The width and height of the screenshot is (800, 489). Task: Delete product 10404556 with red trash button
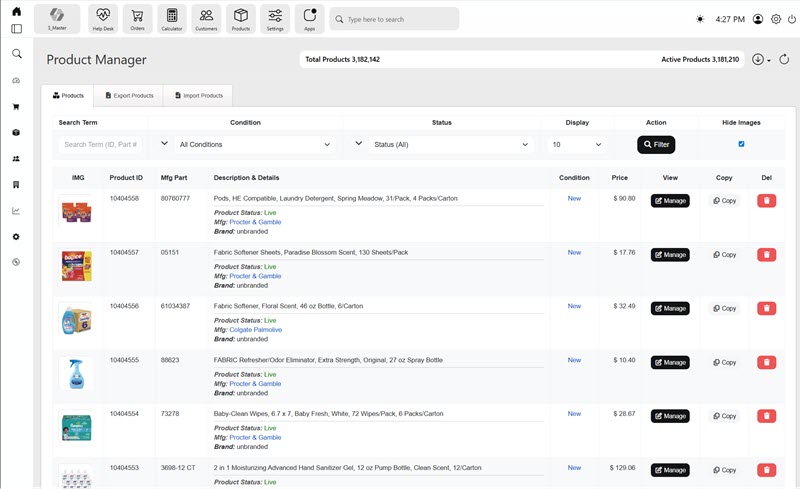click(x=767, y=309)
